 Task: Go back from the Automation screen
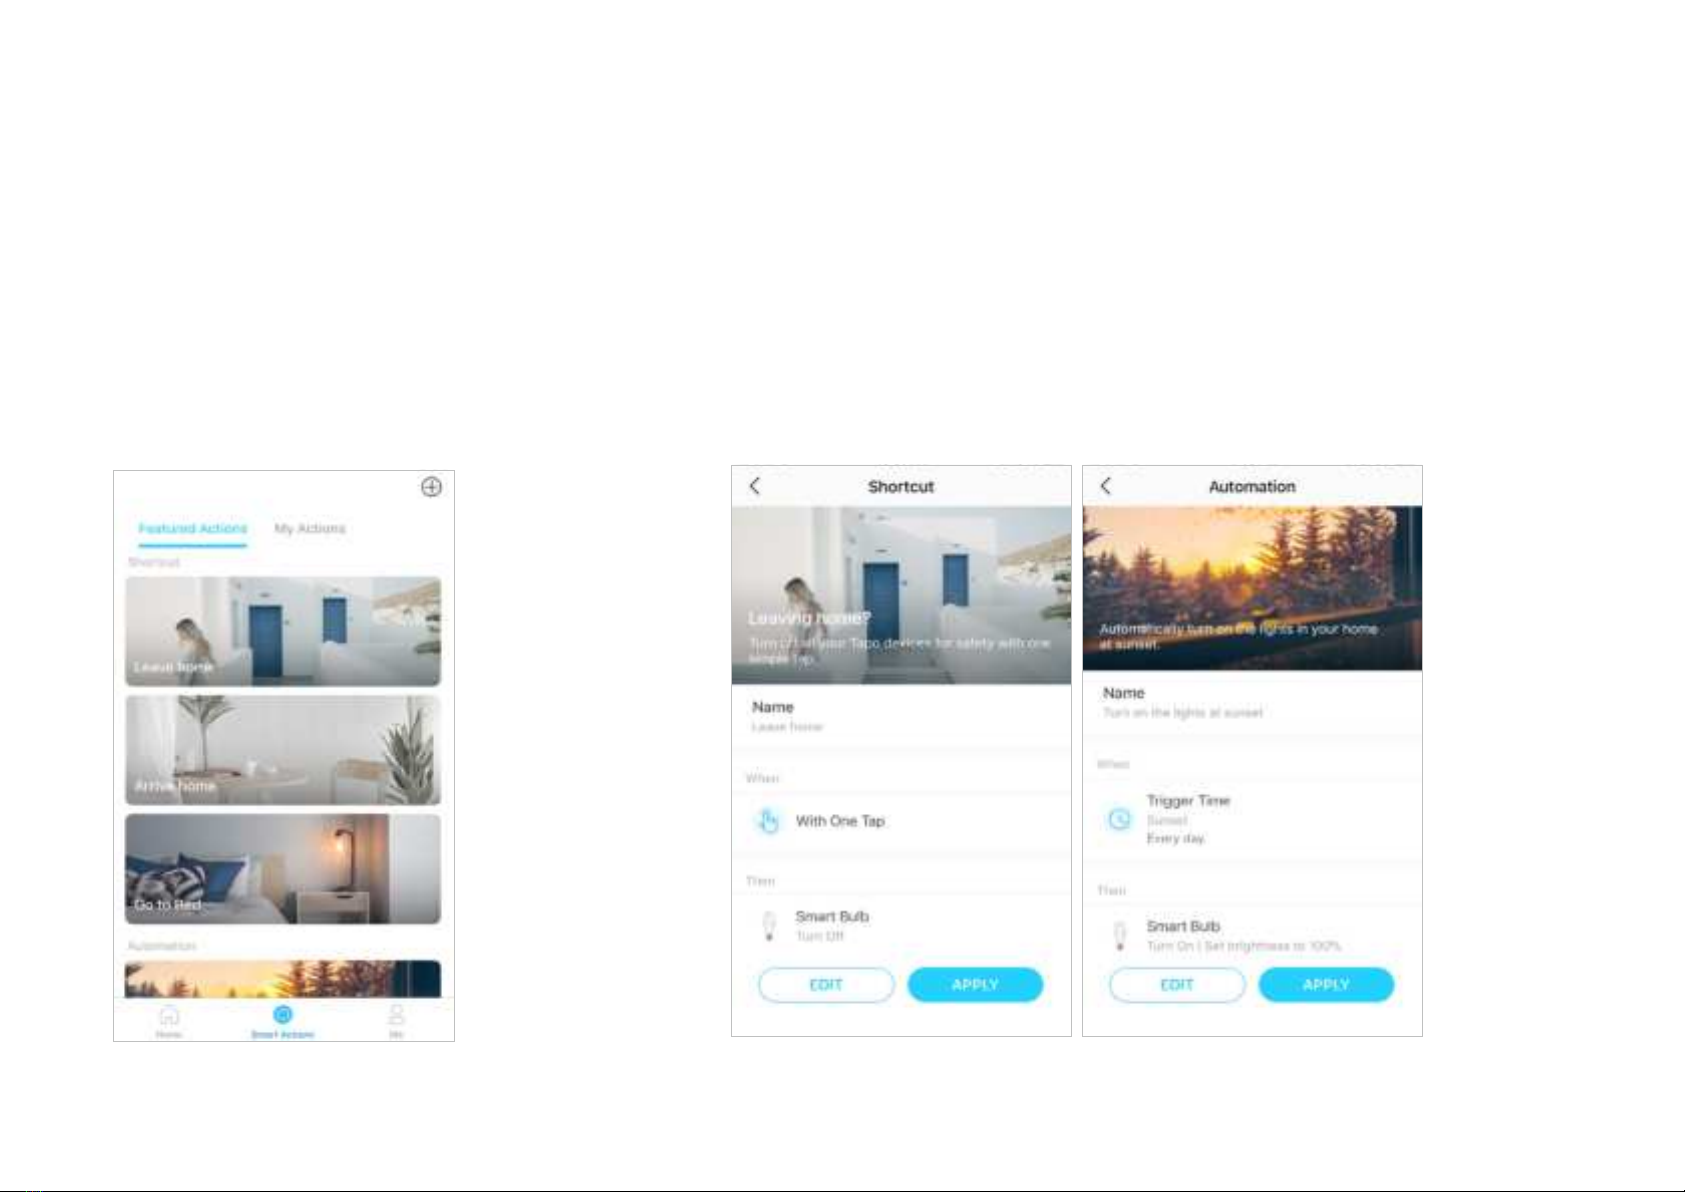click(1106, 486)
